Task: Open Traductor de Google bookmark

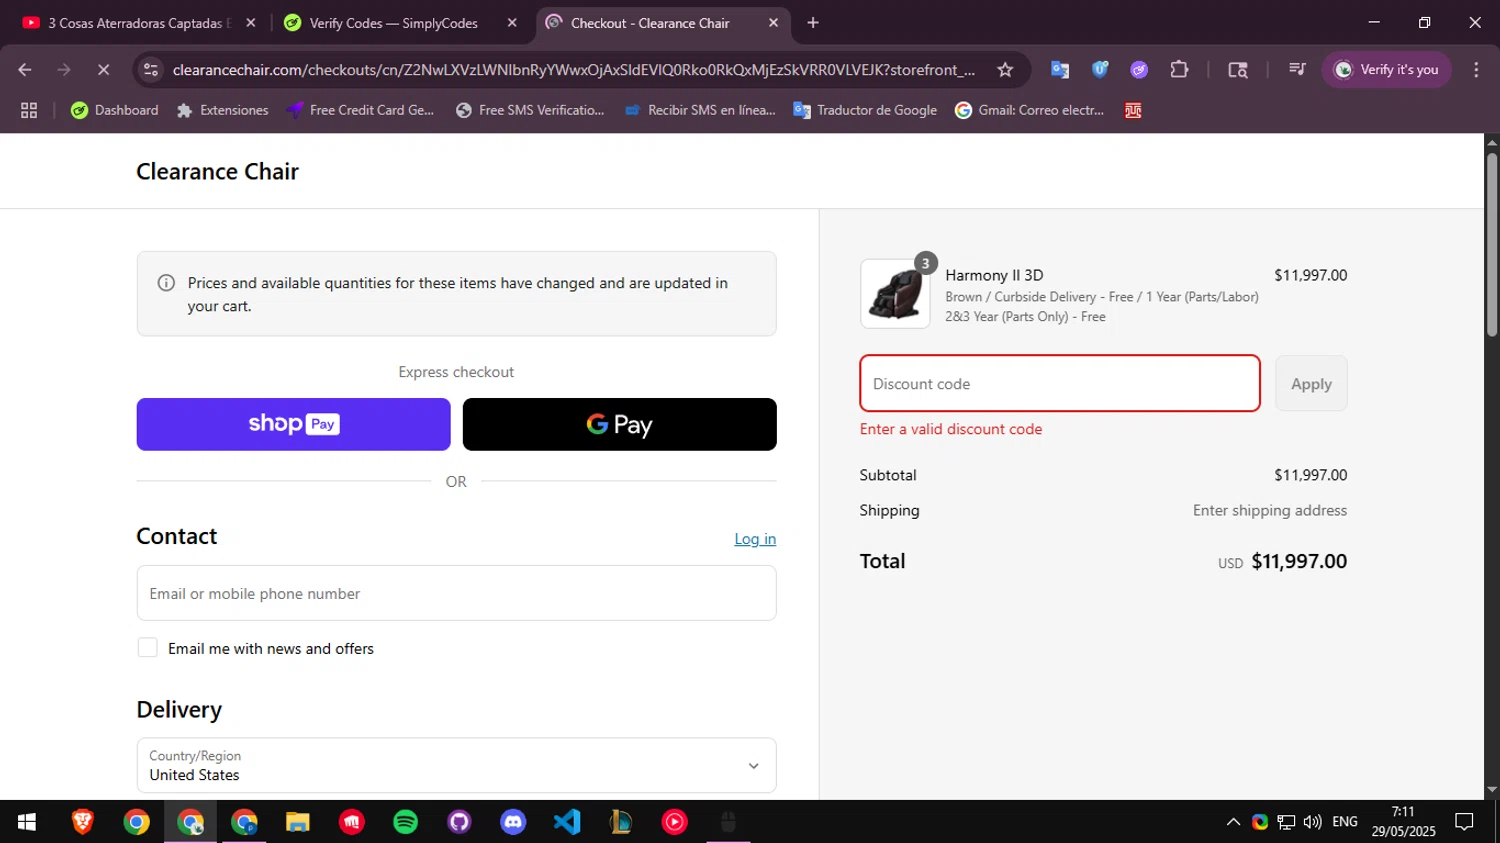Action: pos(865,110)
